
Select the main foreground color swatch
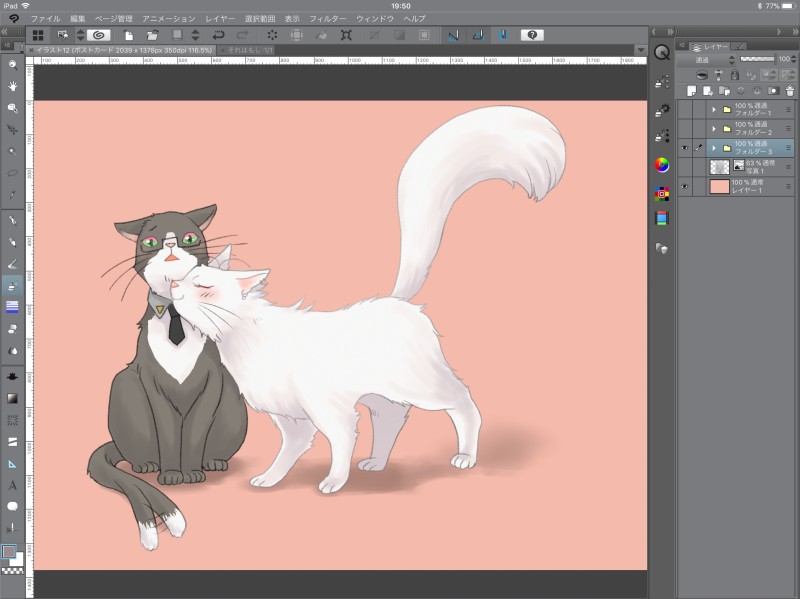click(9, 551)
